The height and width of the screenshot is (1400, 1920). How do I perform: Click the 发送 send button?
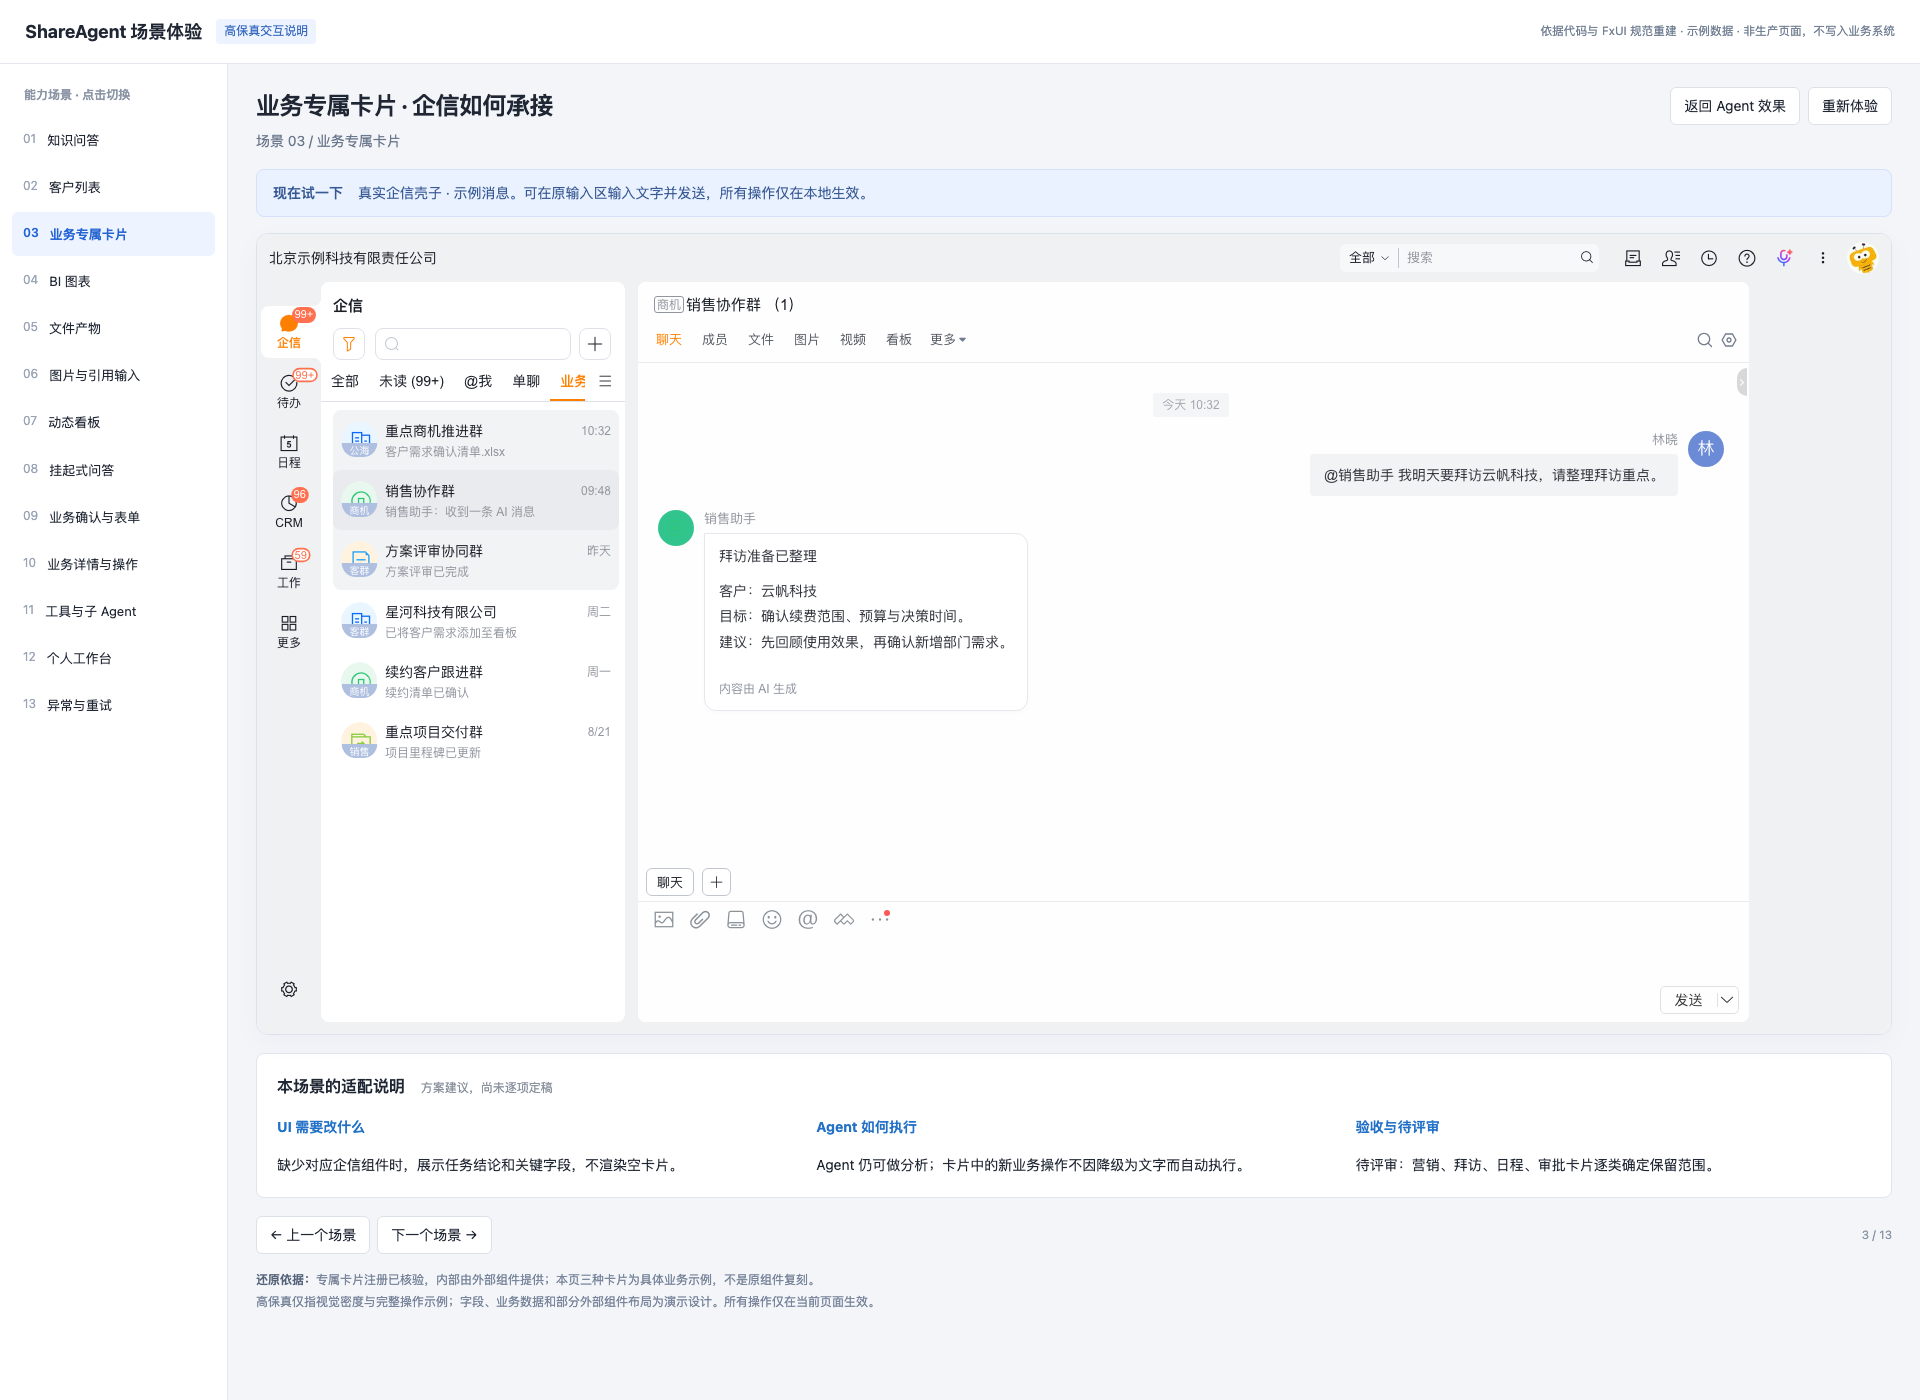pyautogui.click(x=1689, y=1000)
